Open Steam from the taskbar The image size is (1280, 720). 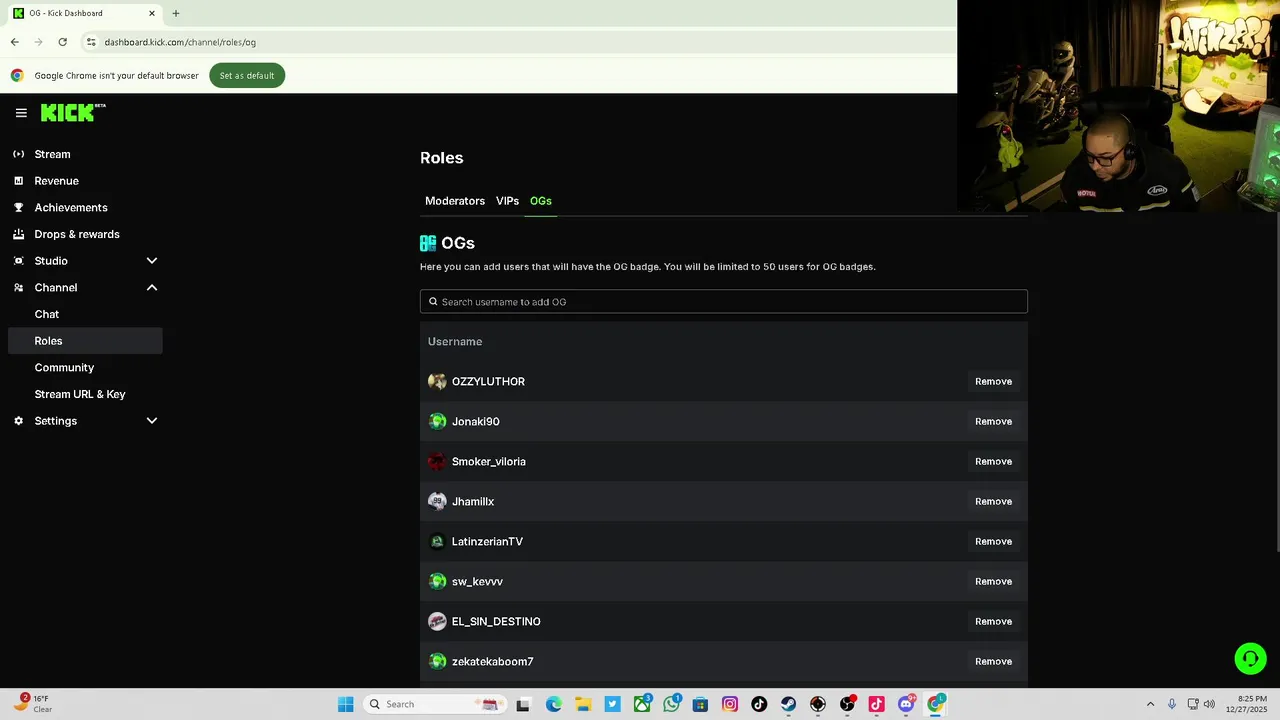point(788,704)
